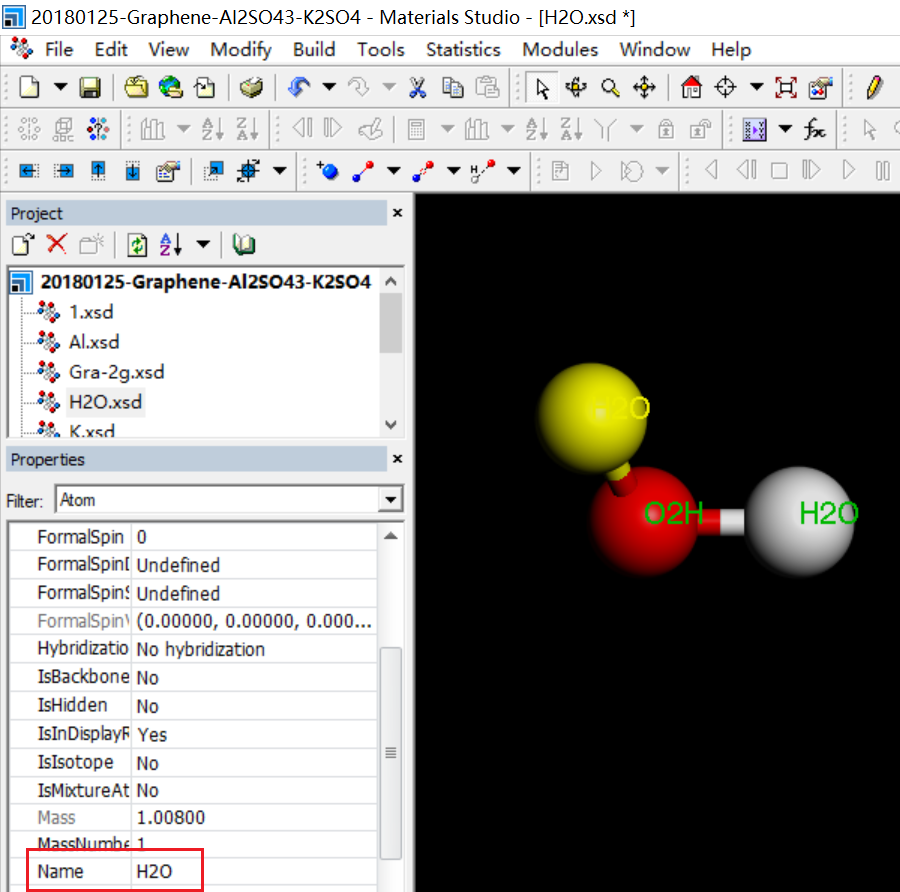Click the New document icon

click(x=30, y=87)
